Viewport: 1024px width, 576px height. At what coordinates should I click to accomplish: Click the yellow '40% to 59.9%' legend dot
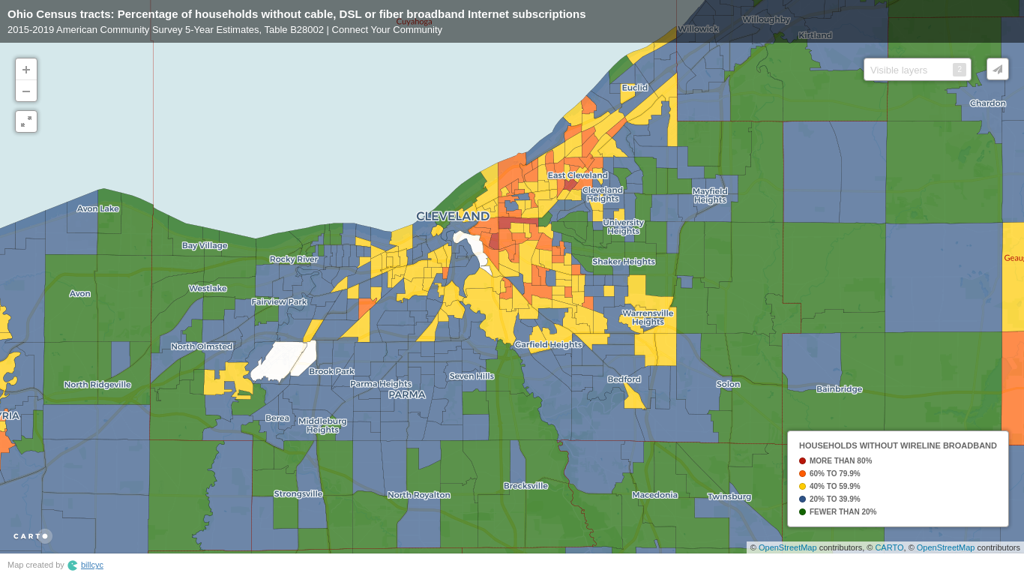click(802, 487)
